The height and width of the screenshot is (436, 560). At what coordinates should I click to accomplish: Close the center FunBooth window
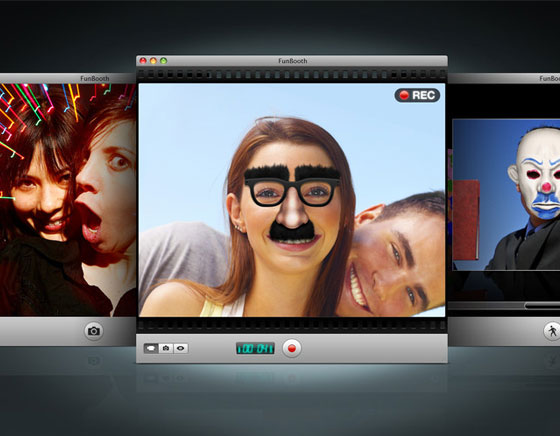[143, 61]
